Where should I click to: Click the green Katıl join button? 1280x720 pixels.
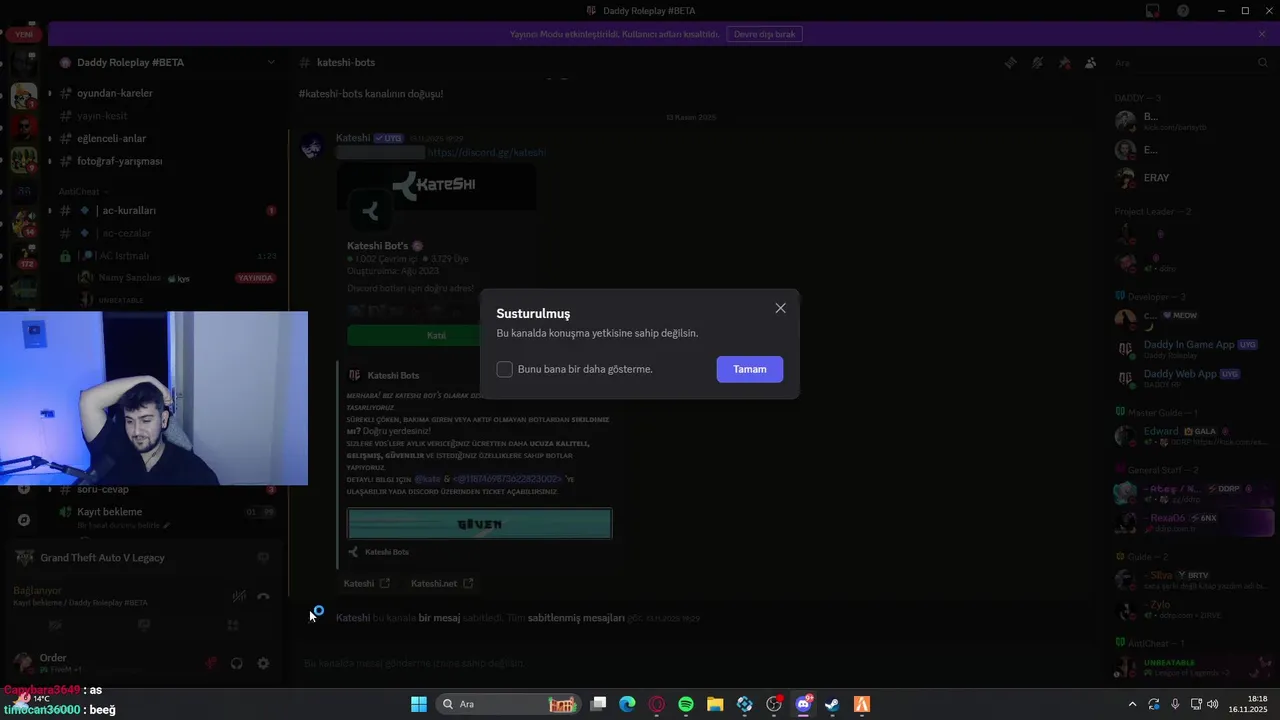[x=437, y=335]
